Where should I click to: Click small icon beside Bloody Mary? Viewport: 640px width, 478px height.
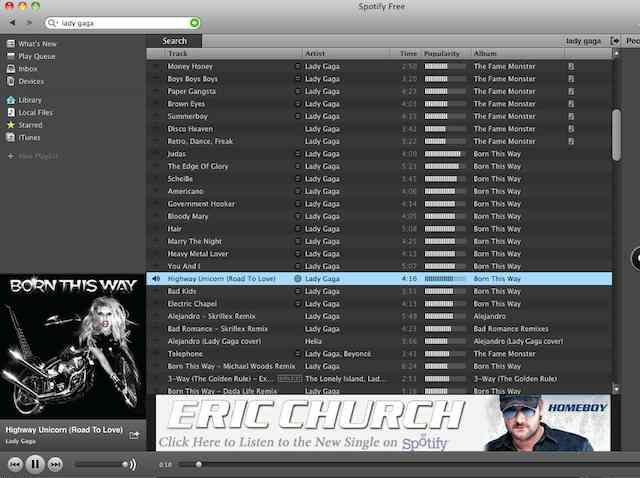coord(298,216)
